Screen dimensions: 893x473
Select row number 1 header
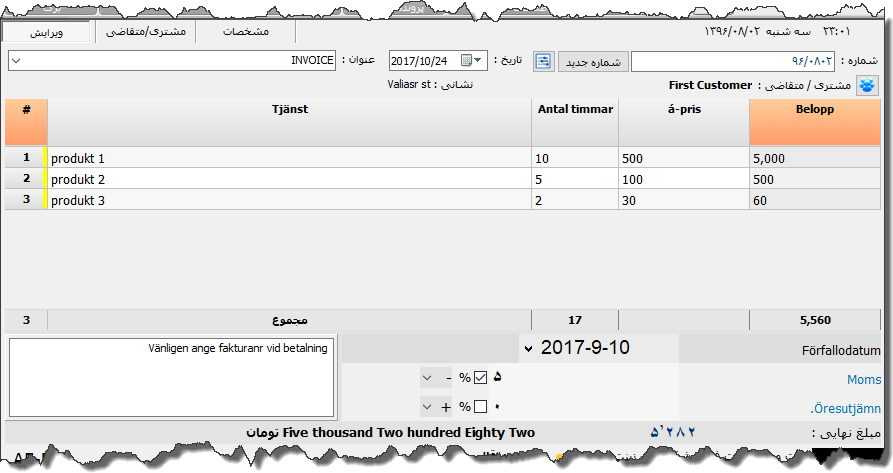click(x=26, y=158)
